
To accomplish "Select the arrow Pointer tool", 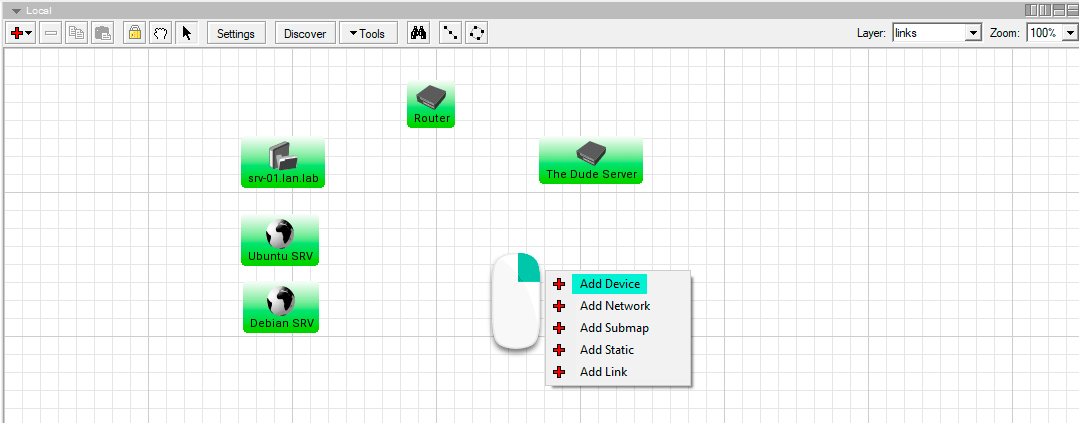I will point(186,33).
